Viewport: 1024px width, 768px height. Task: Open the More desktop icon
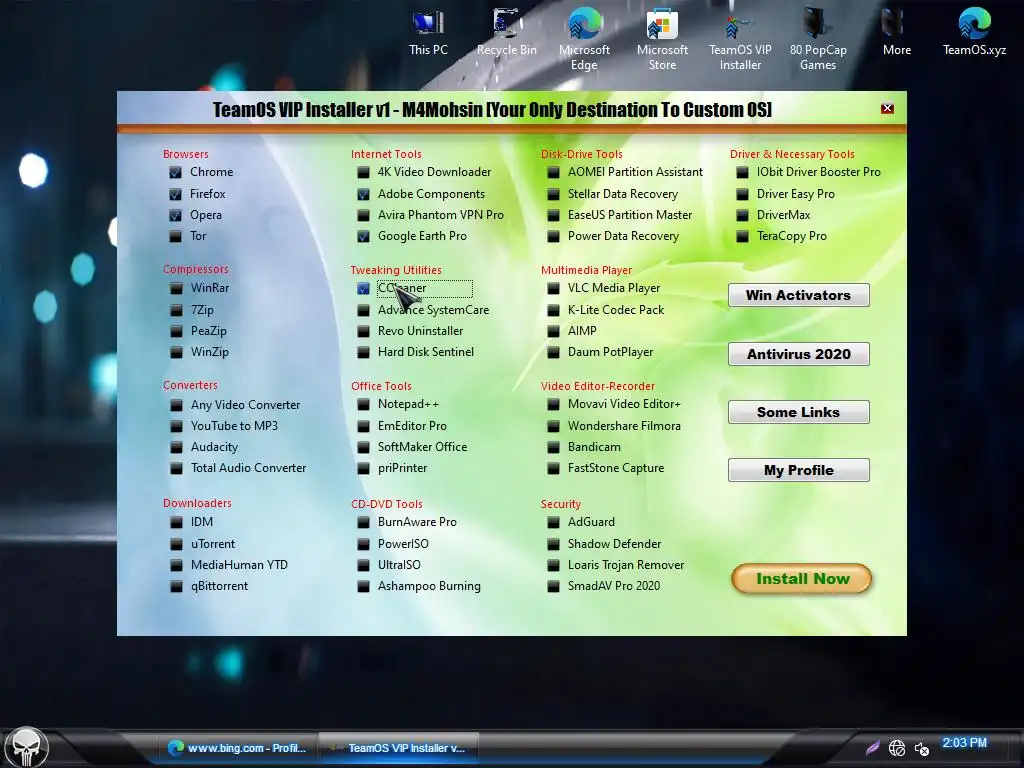pyautogui.click(x=897, y=33)
